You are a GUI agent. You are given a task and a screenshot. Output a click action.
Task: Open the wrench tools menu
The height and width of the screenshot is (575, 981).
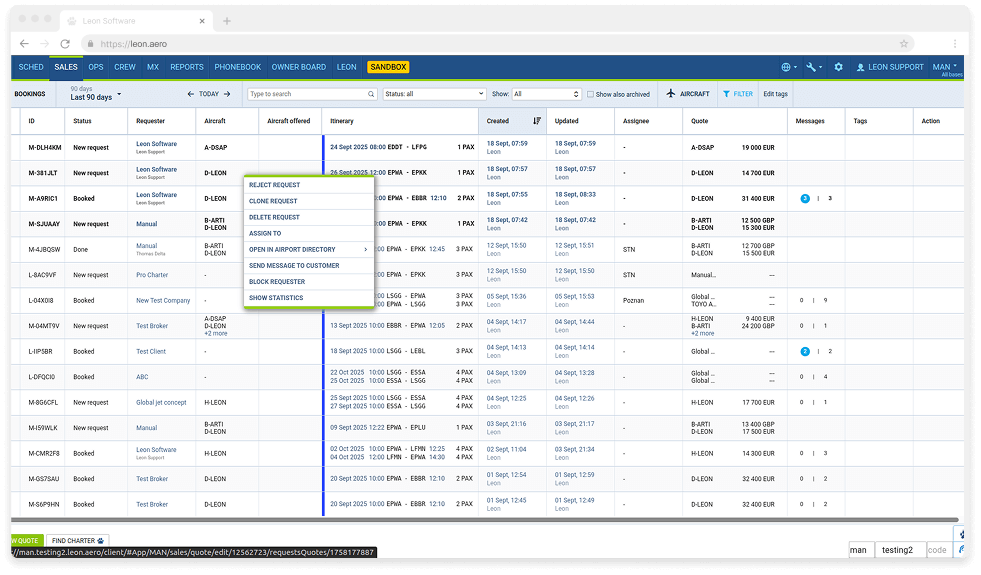814,67
